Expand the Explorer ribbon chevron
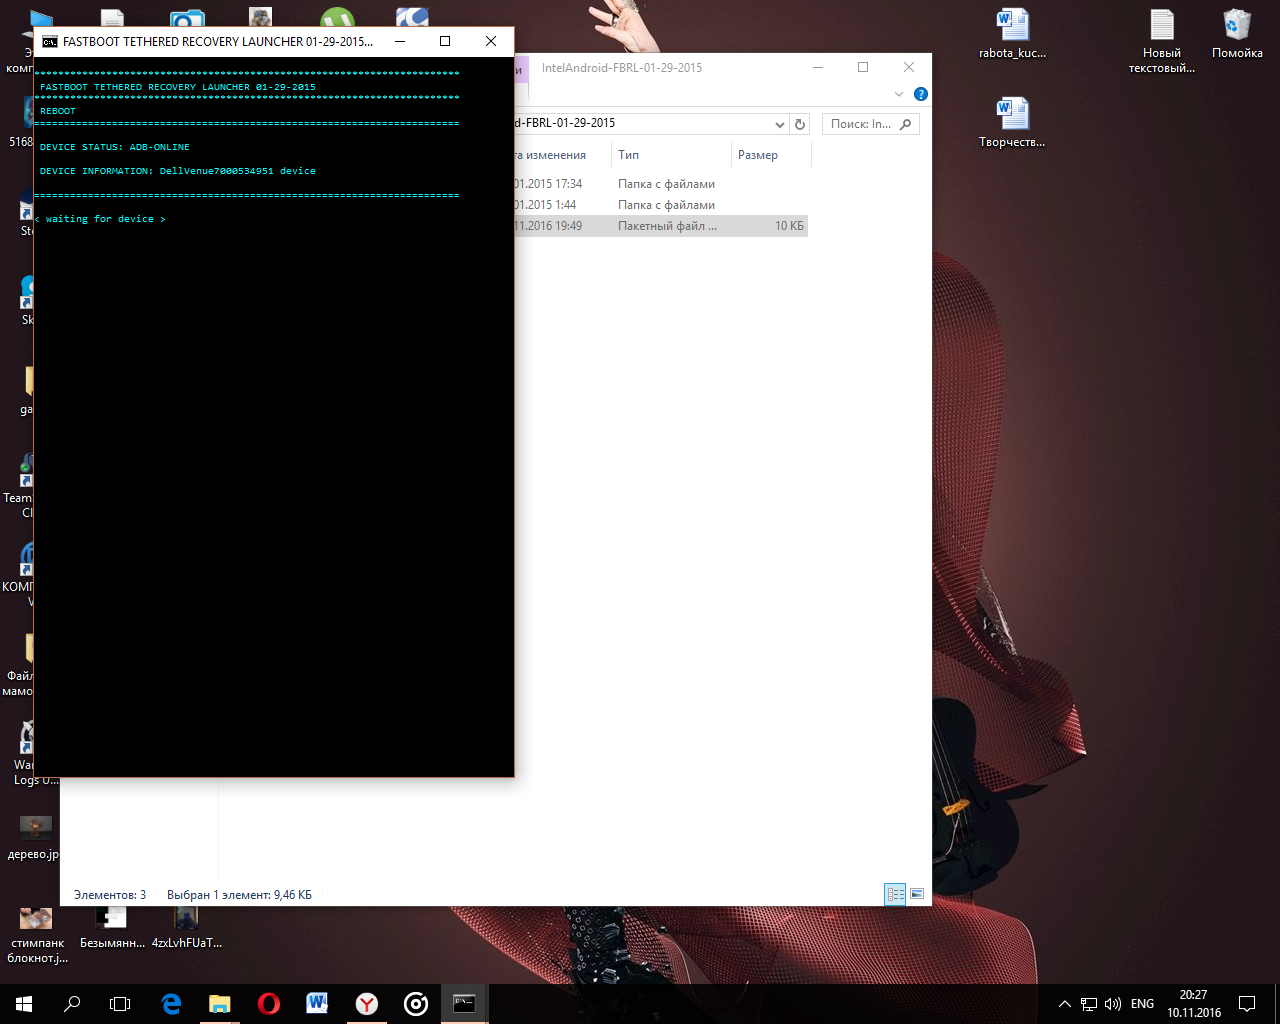1280x1024 pixels. pos(899,94)
